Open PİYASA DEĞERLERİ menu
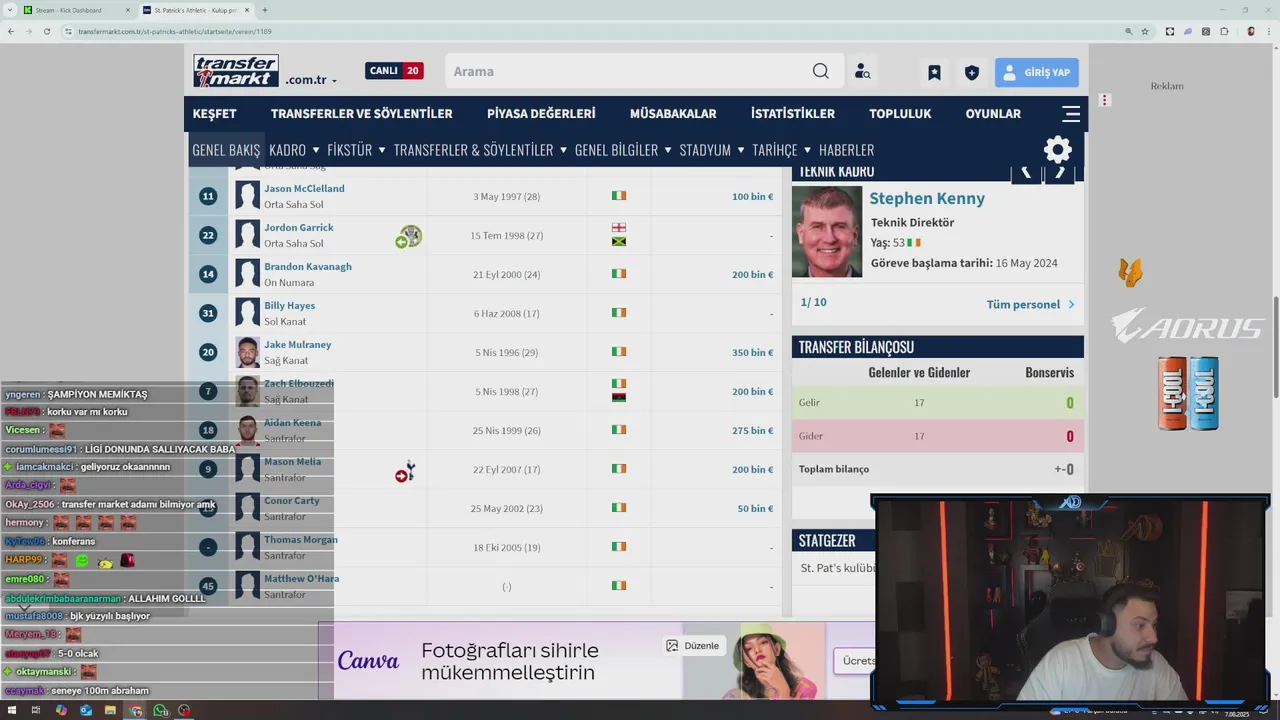 [x=541, y=113]
